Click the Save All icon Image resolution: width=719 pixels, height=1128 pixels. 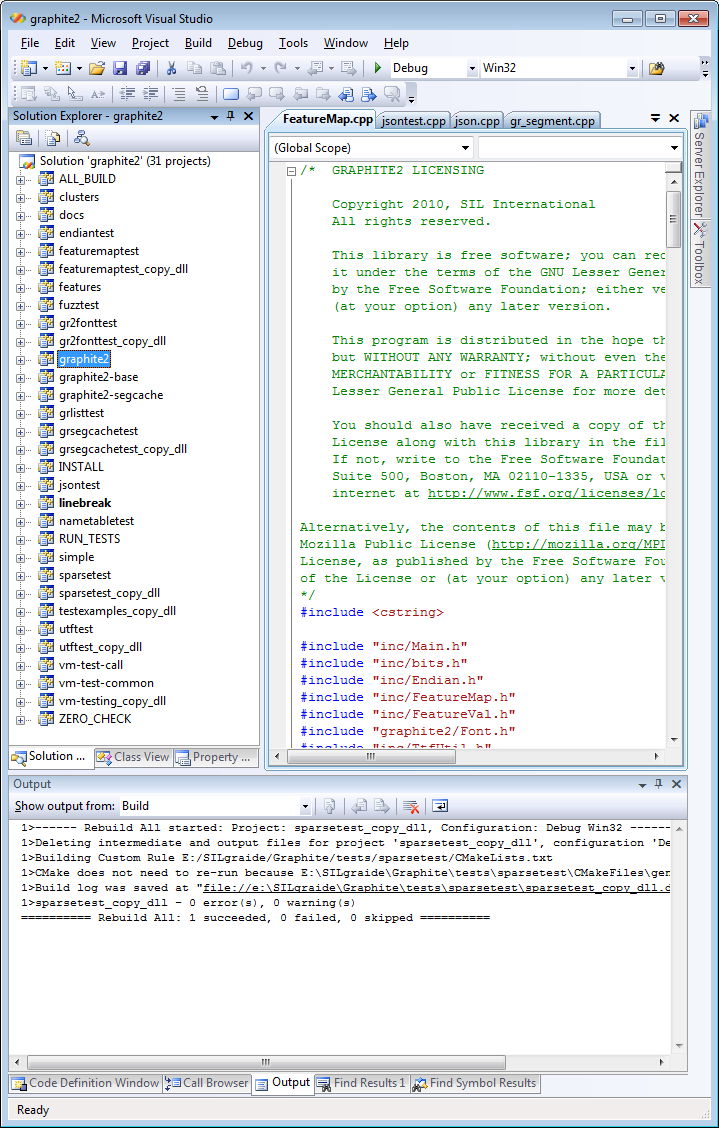(x=143, y=68)
